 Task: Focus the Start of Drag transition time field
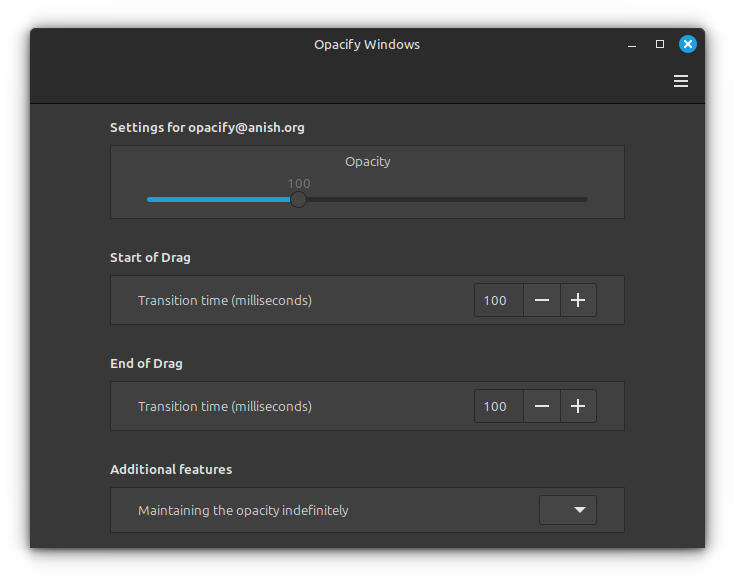tap(497, 300)
